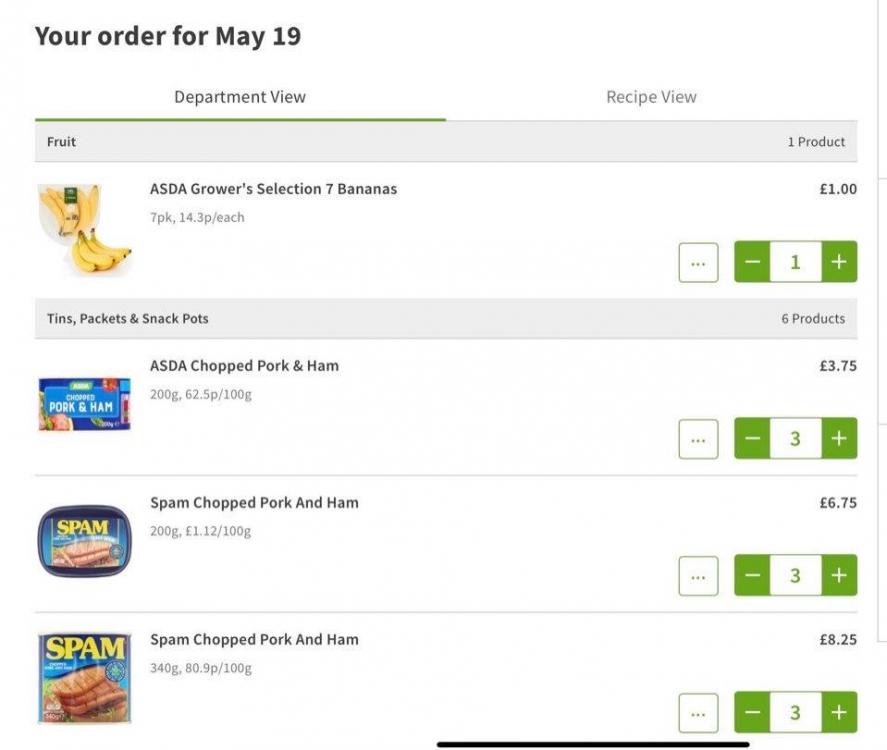
Task: Open more options for Spam 340g item
Action: click(698, 713)
